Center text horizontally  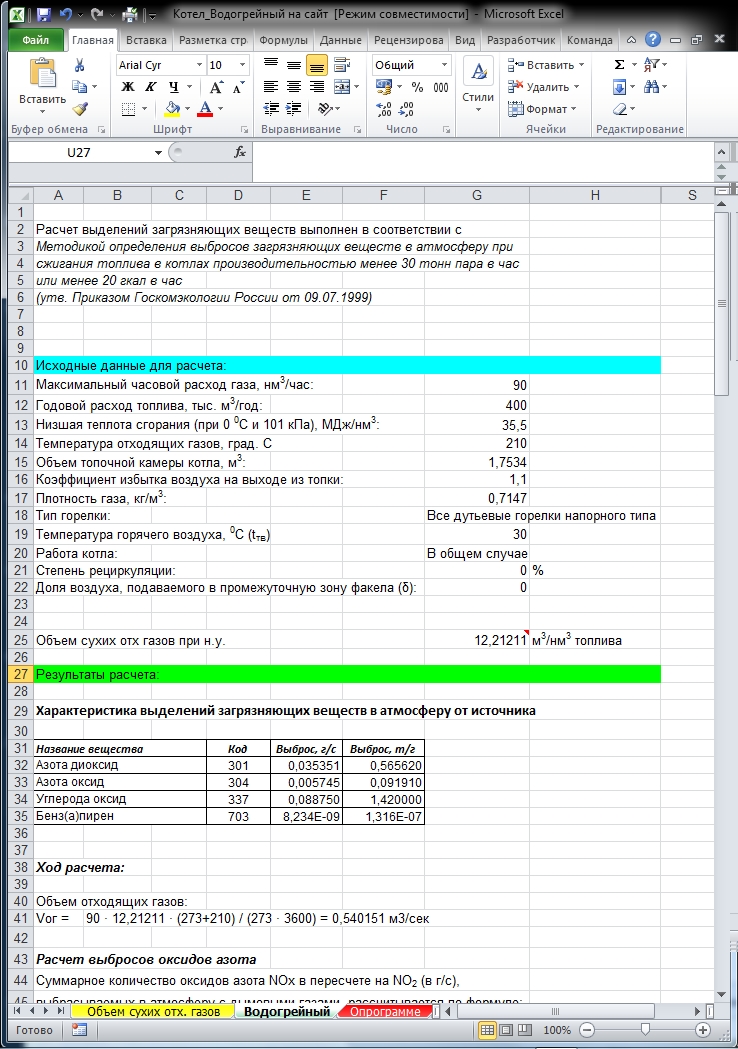(294, 87)
